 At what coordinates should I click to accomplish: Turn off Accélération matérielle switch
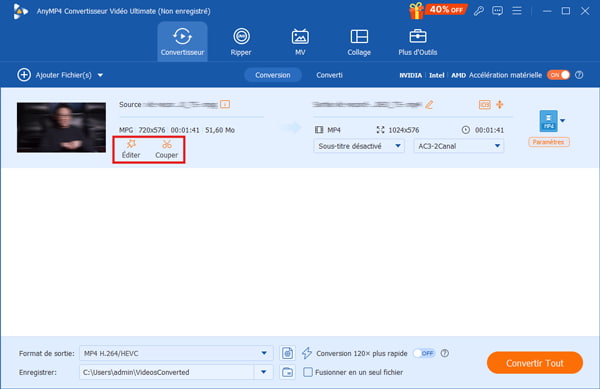click(558, 75)
